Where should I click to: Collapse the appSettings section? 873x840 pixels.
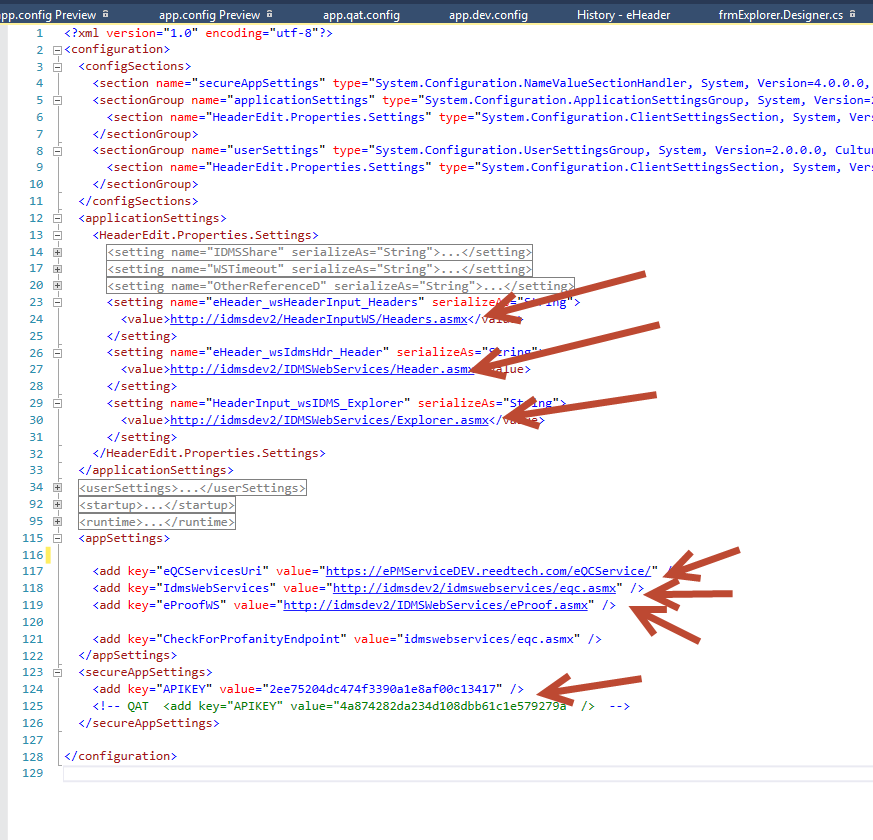point(57,537)
